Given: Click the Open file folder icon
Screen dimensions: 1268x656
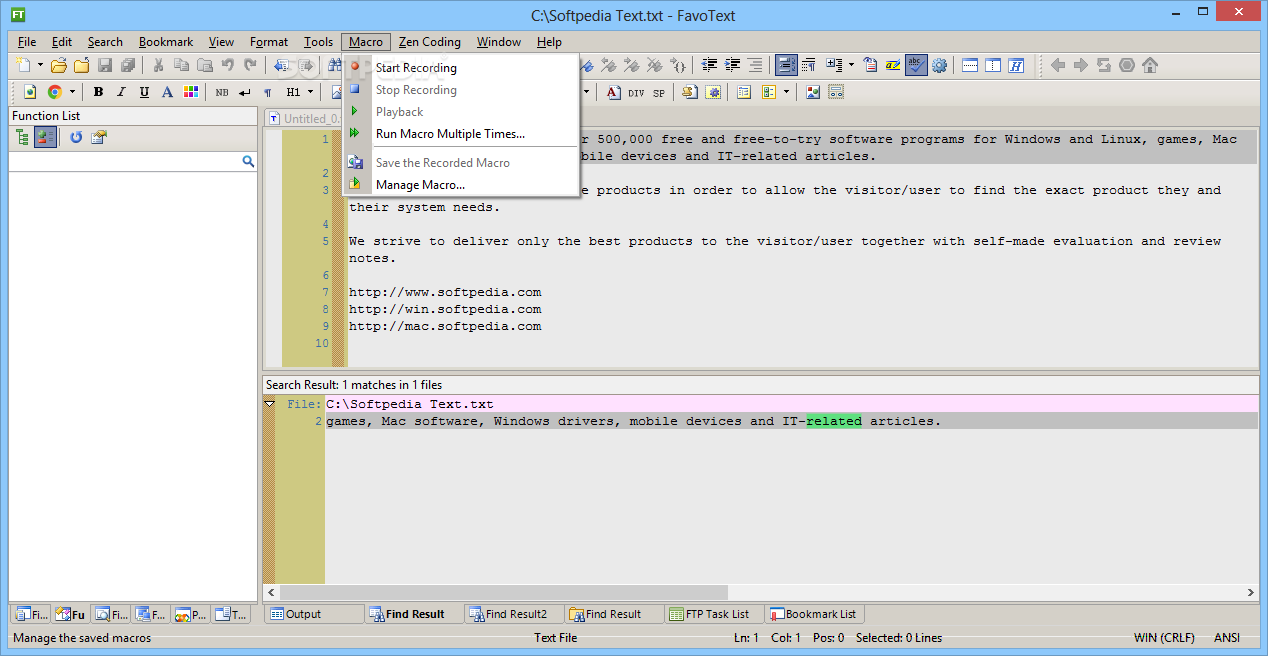Looking at the screenshot, I should (59, 65).
